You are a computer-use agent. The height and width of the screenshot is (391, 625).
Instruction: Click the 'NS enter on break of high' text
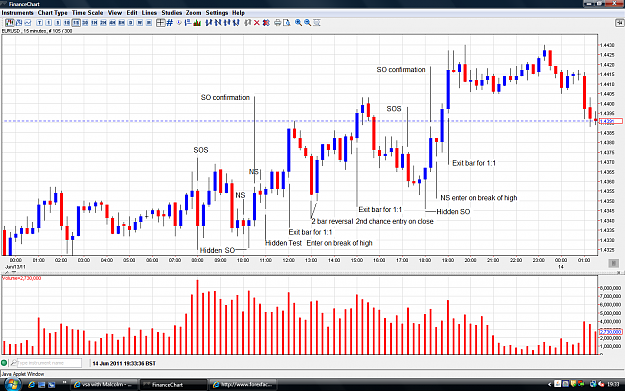(x=478, y=198)
